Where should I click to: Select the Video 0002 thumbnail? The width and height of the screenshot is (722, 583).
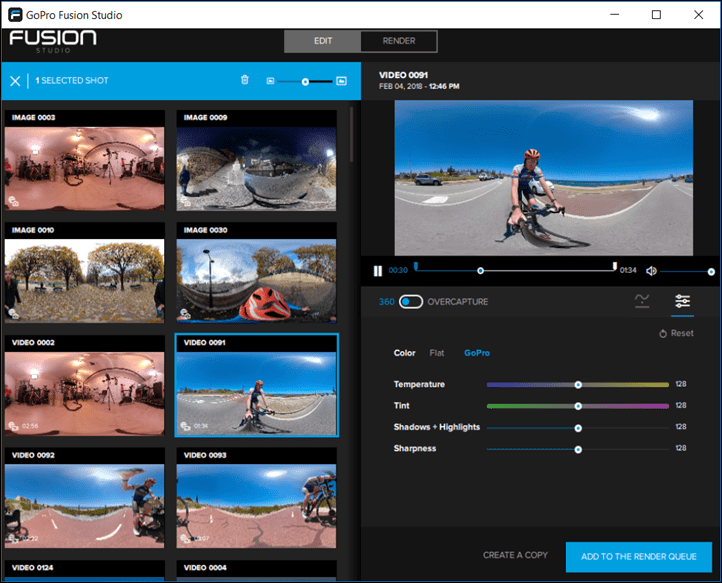point(84,385)
